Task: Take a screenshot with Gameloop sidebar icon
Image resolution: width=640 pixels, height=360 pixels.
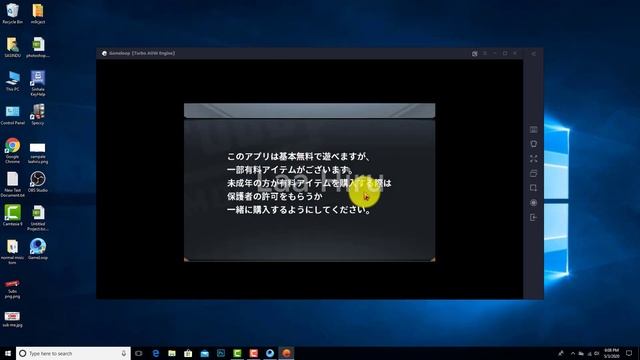Action: pos(533,188)
